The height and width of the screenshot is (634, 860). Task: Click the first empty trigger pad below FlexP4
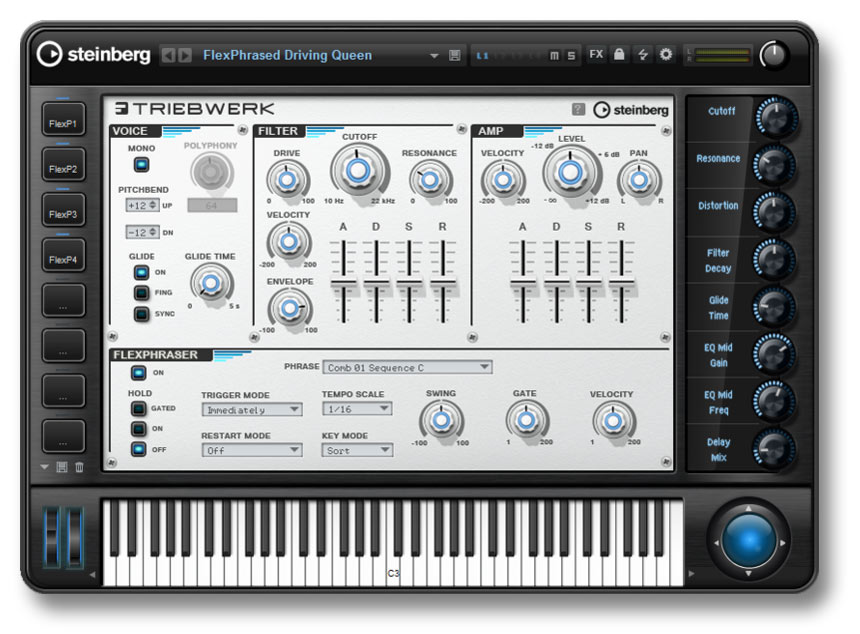pos(63,301)
